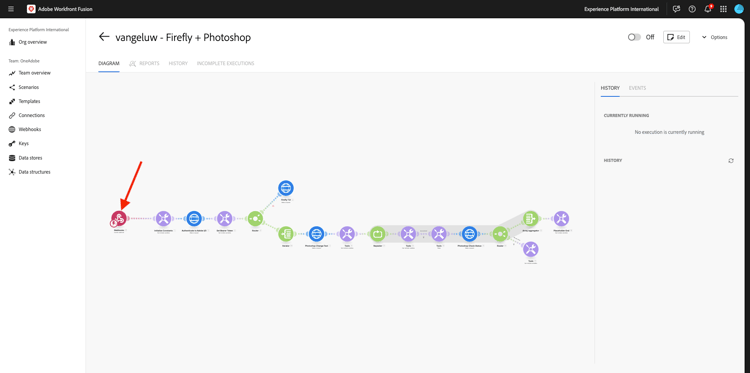Screen dimensions: 750x373
Task: Refresh the History list
Action: [731, 161]
